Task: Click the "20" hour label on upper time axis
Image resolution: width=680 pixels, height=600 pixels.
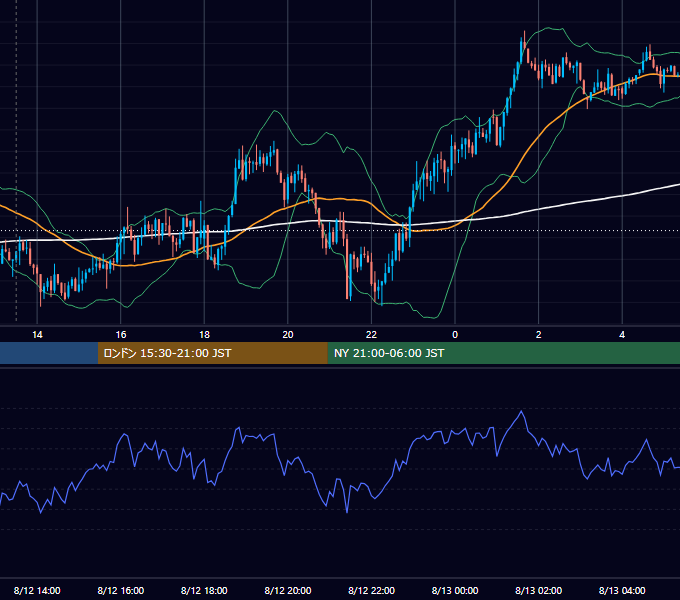Action: (x=288, y=334)
